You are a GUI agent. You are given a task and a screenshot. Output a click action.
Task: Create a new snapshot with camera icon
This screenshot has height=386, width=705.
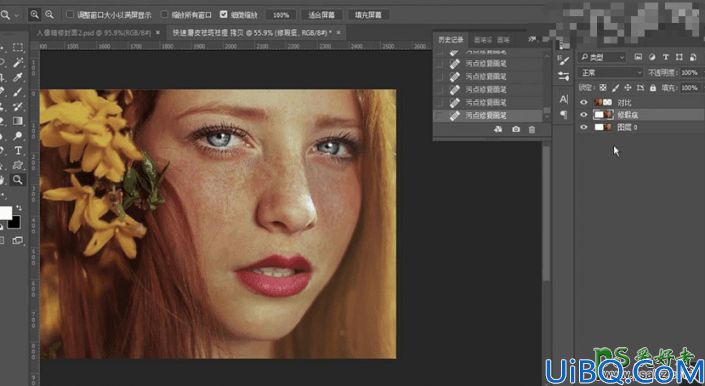516,129
